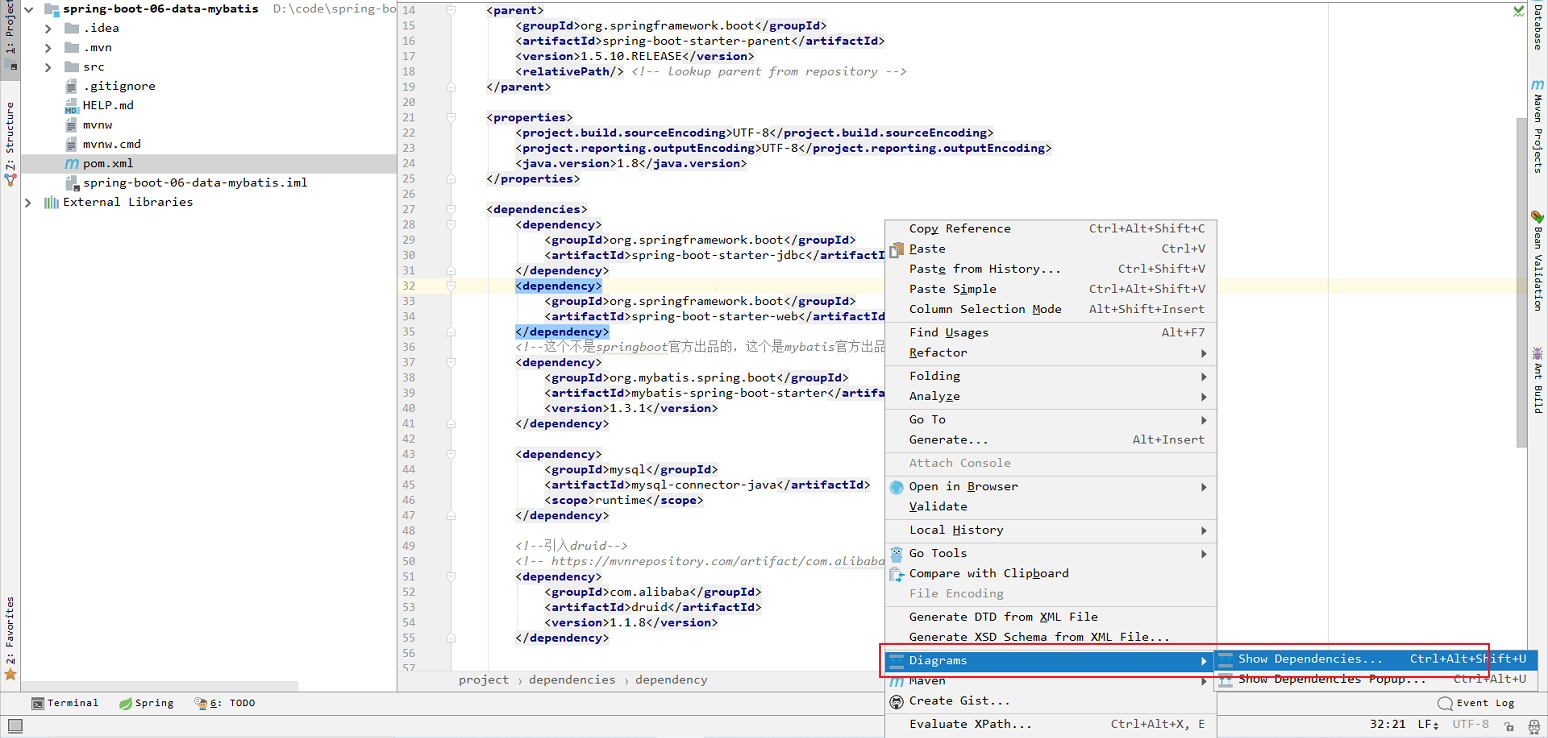This screenshot has width=1548, height=738.
Task: Click the External Libraries icon
Action: 51,202
